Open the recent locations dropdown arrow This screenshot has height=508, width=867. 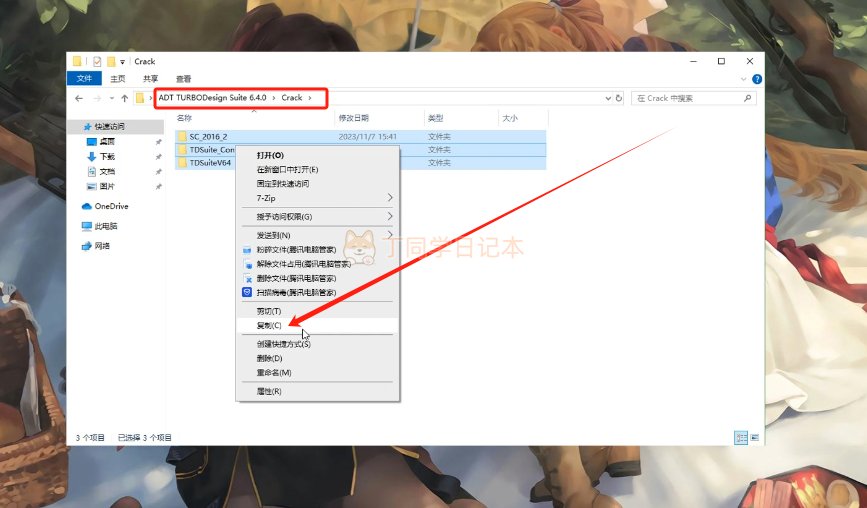pos(111,98)
